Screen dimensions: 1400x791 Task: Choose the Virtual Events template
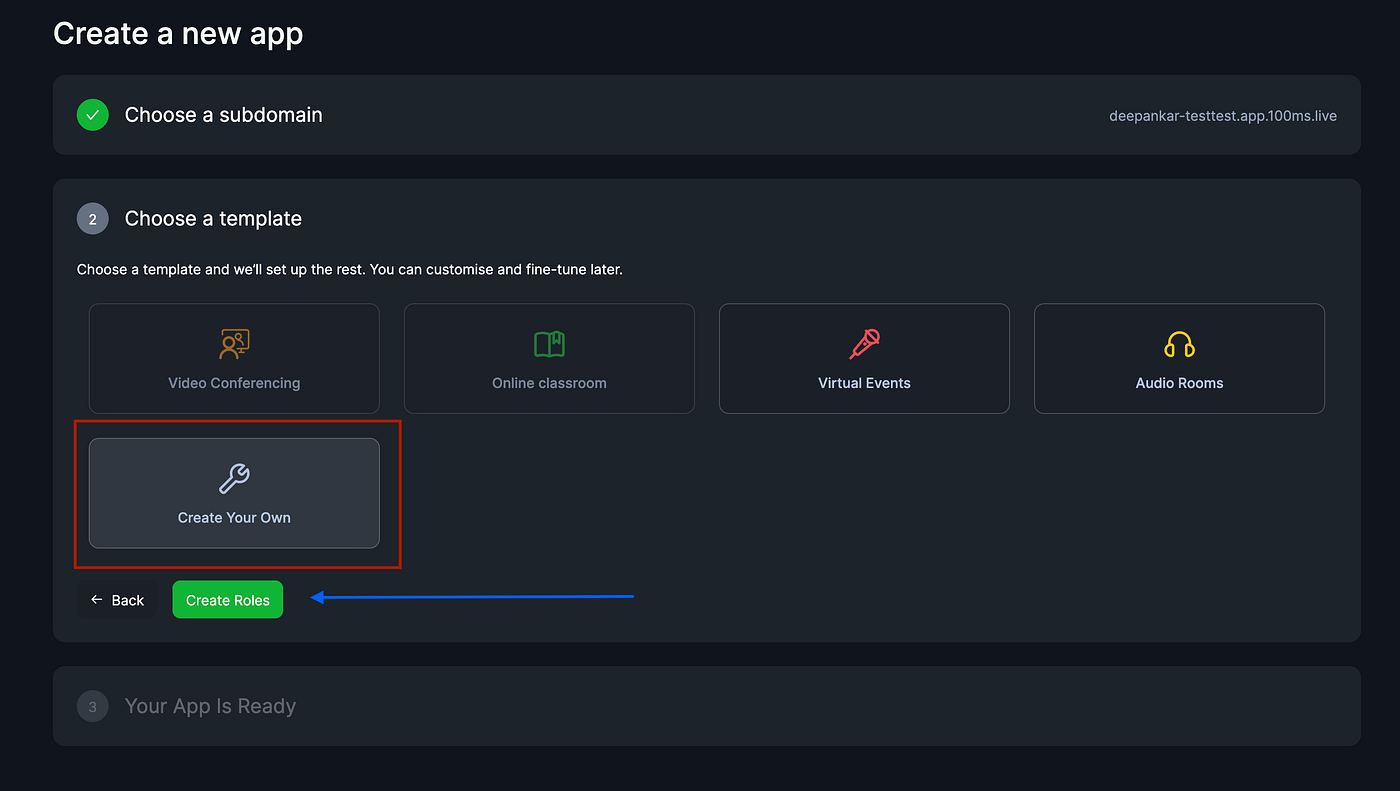863,358
